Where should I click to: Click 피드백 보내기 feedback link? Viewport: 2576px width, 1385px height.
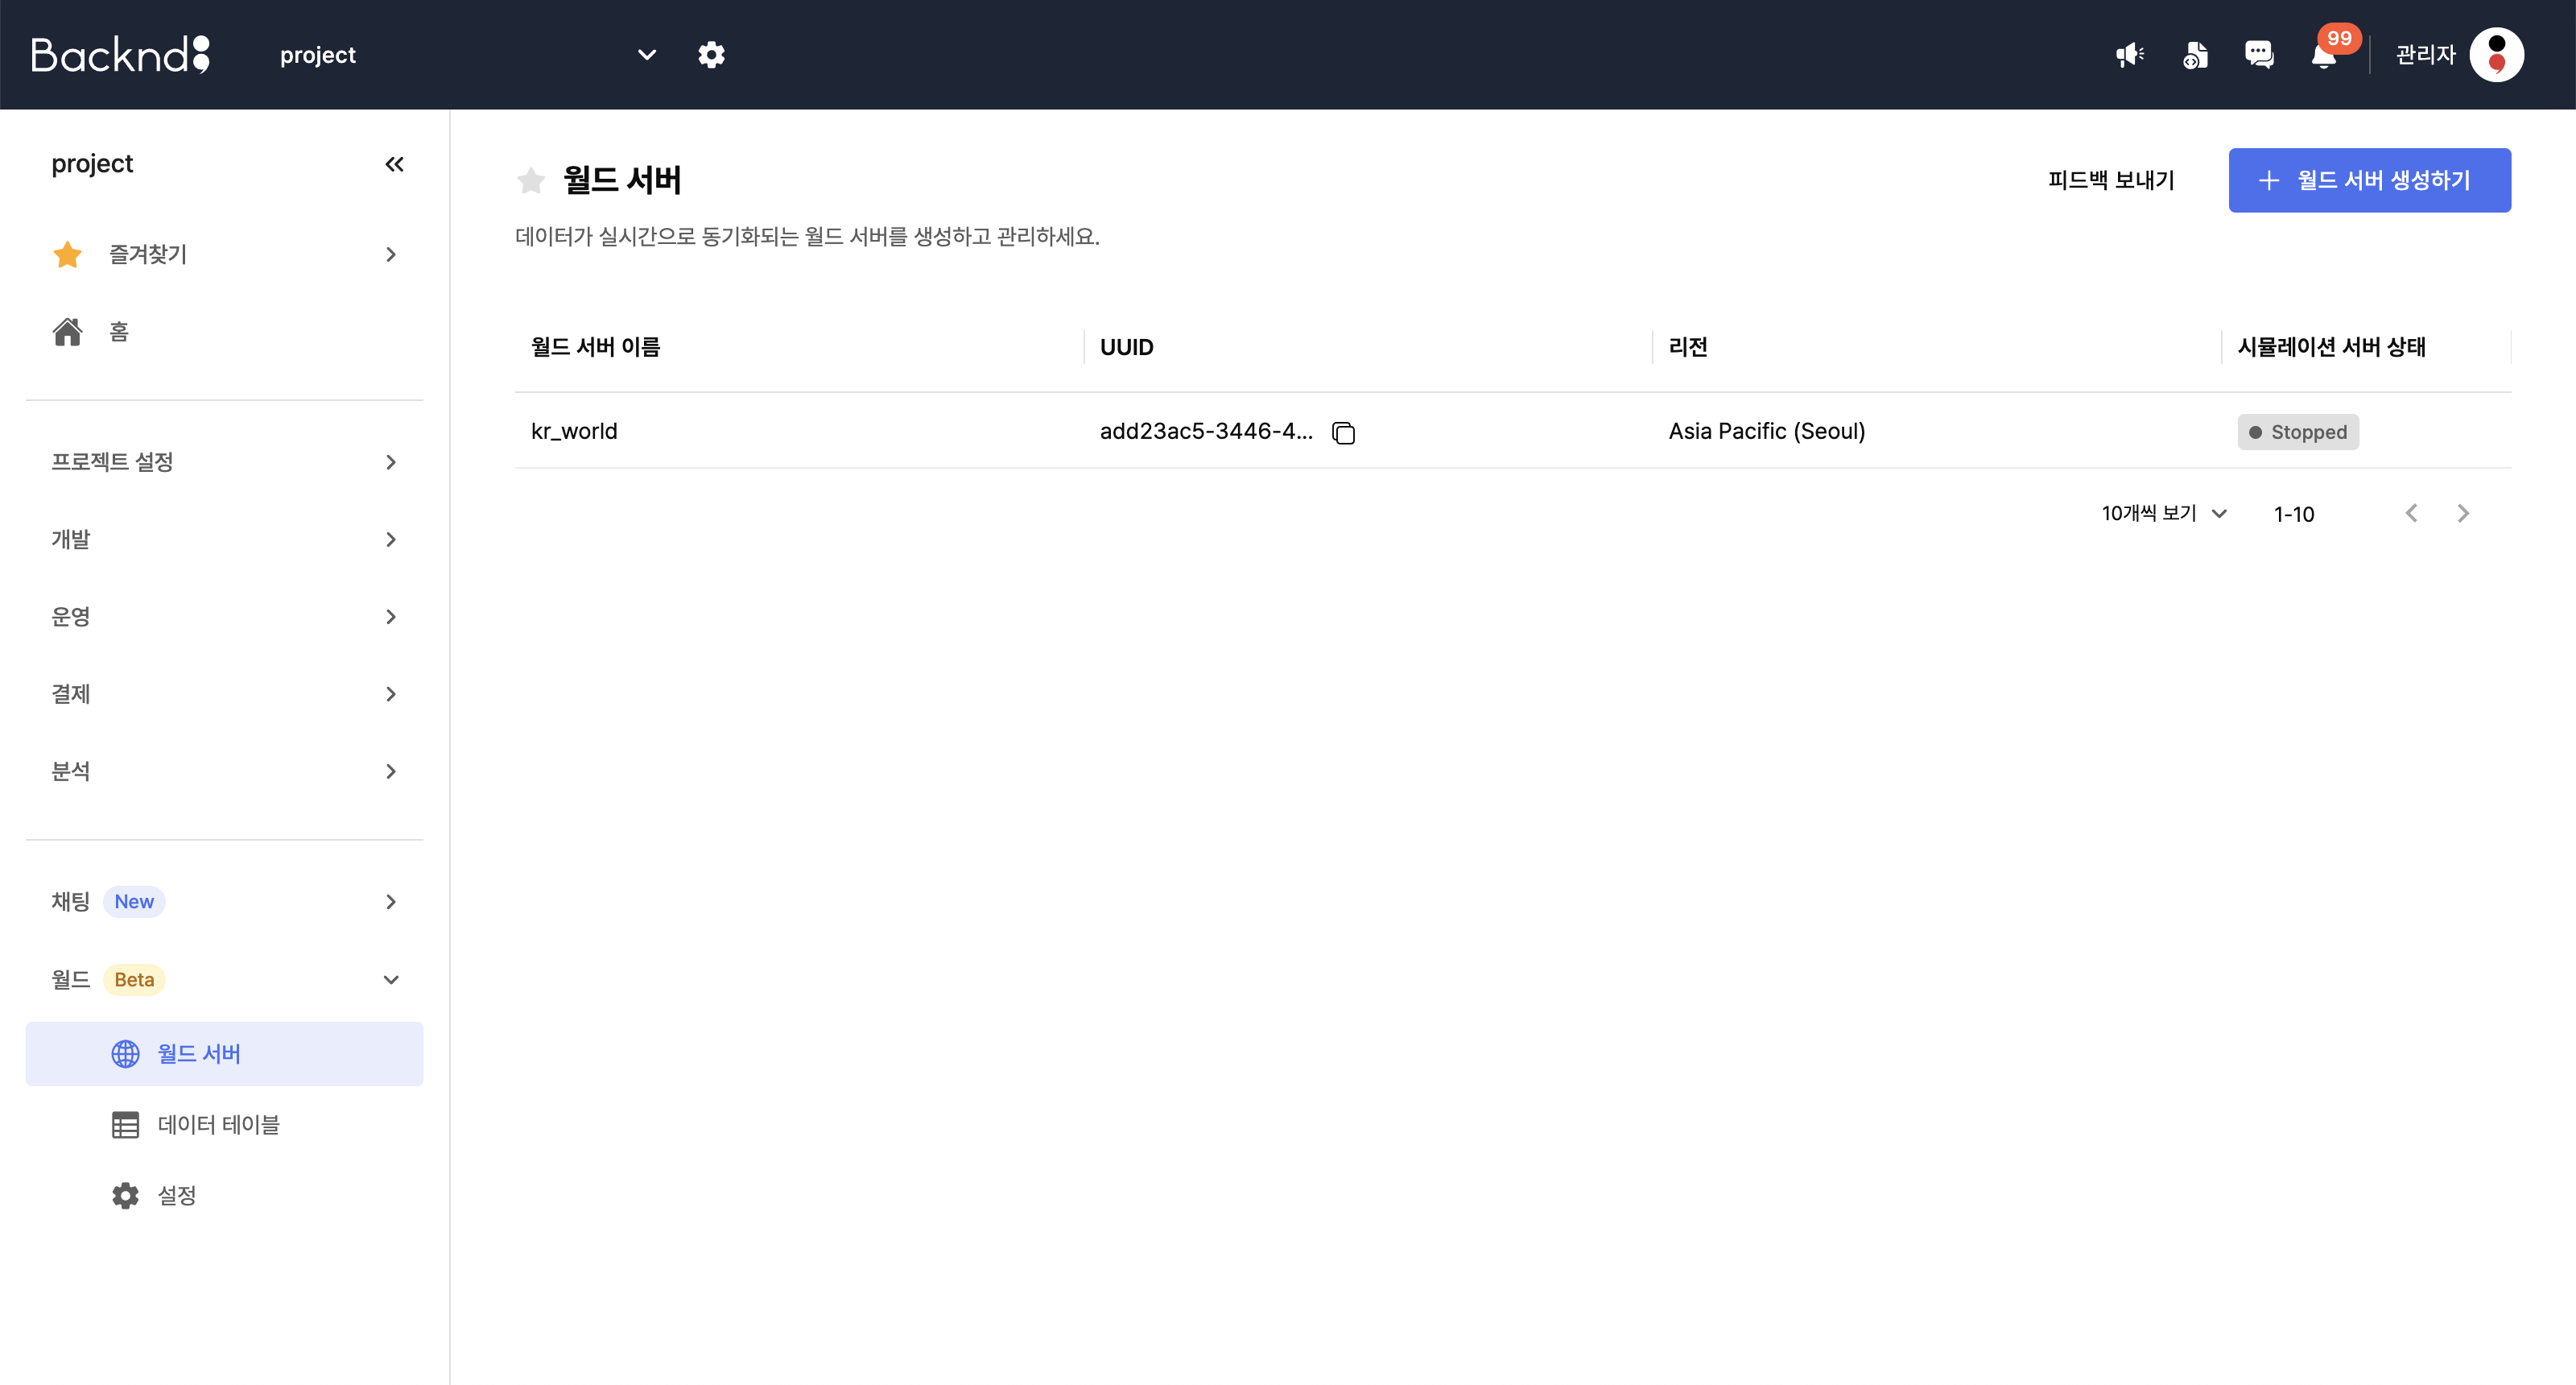coord(2111,179)
